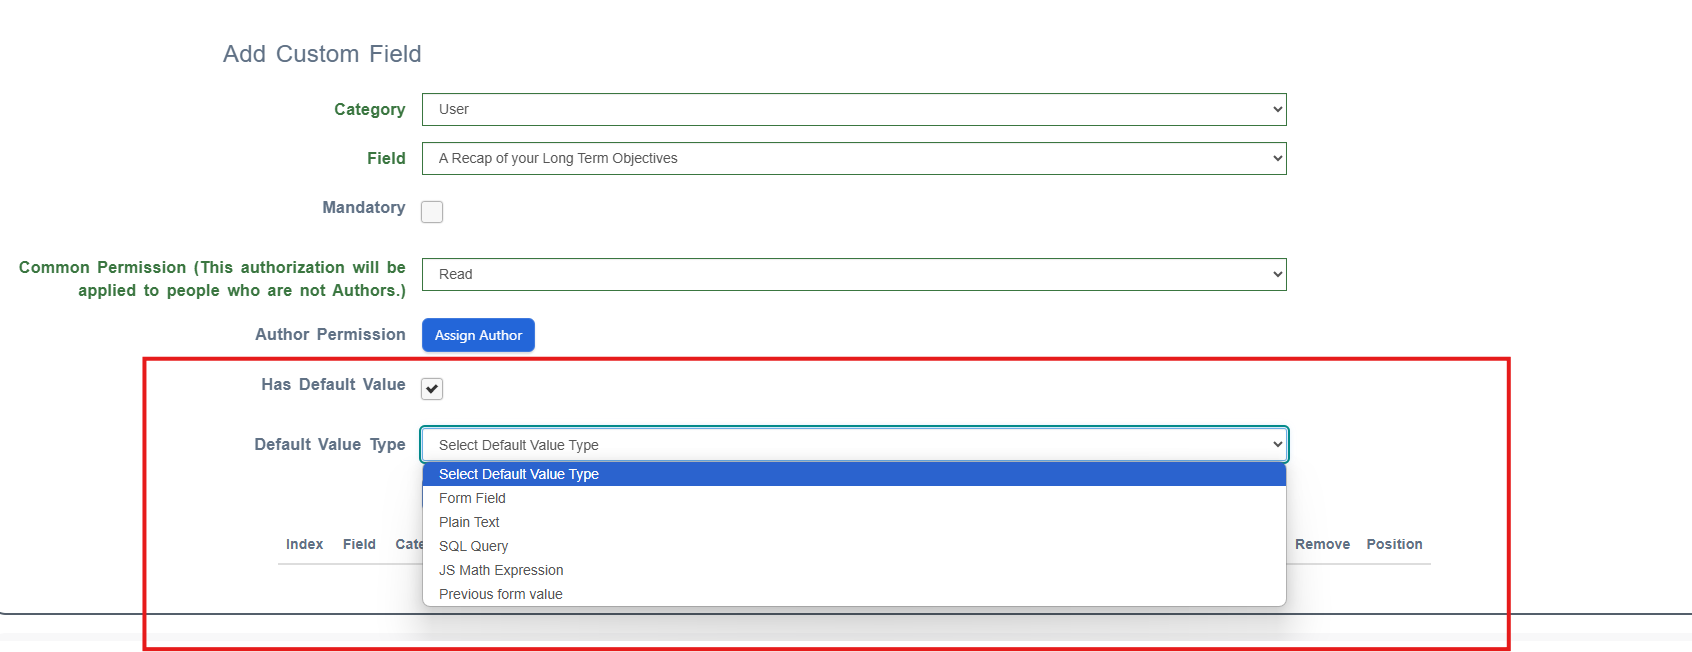This screenshot has height=652, width=1692.
Task: Tick the Mandatory checkbox
Action: [x=432, y=212]
